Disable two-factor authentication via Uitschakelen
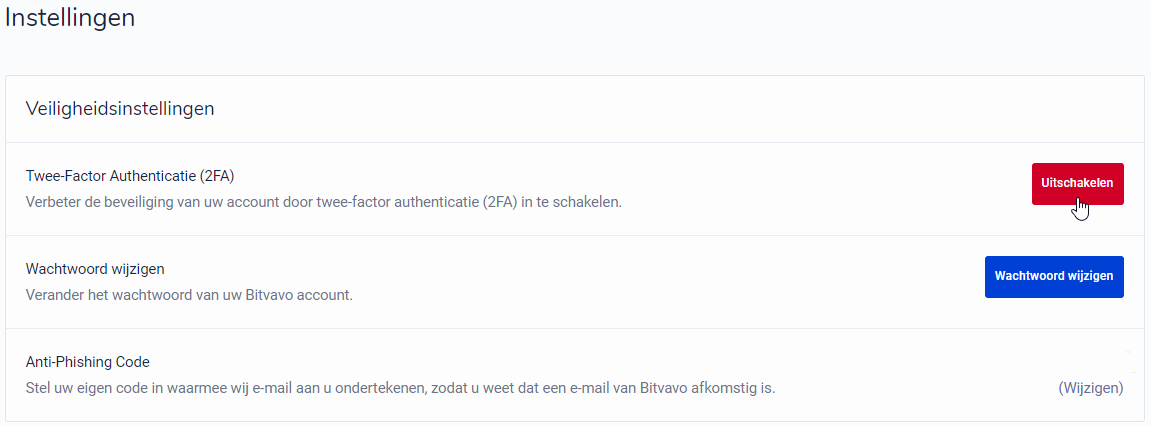1151x426 pixels. point(1077,184)
